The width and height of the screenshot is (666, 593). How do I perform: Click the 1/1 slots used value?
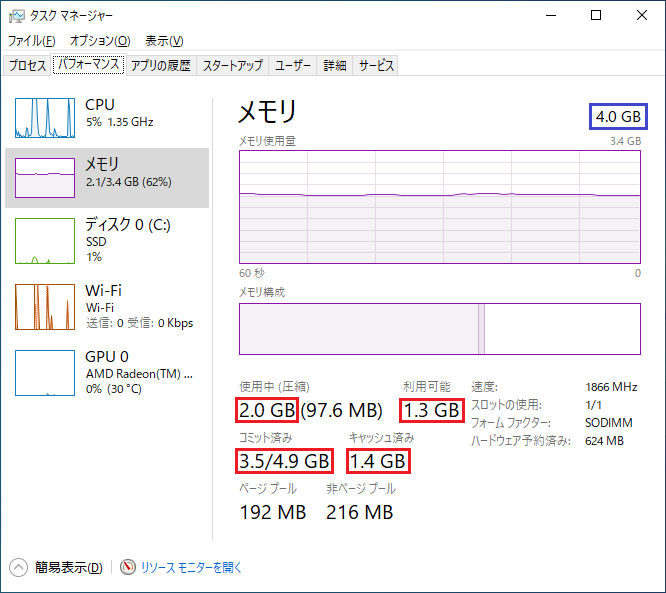(x=593, y=405)
